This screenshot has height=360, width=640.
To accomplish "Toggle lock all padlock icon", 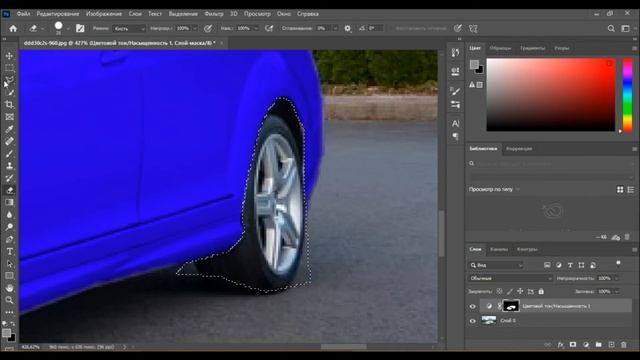I will pyautogui.click(x=541, y=291).
